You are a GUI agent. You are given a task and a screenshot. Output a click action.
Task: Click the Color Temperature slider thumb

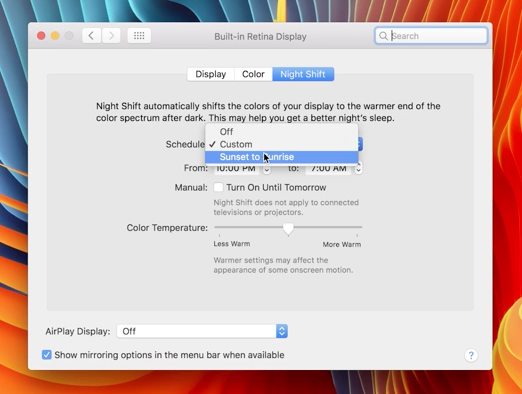coord(288,229)
